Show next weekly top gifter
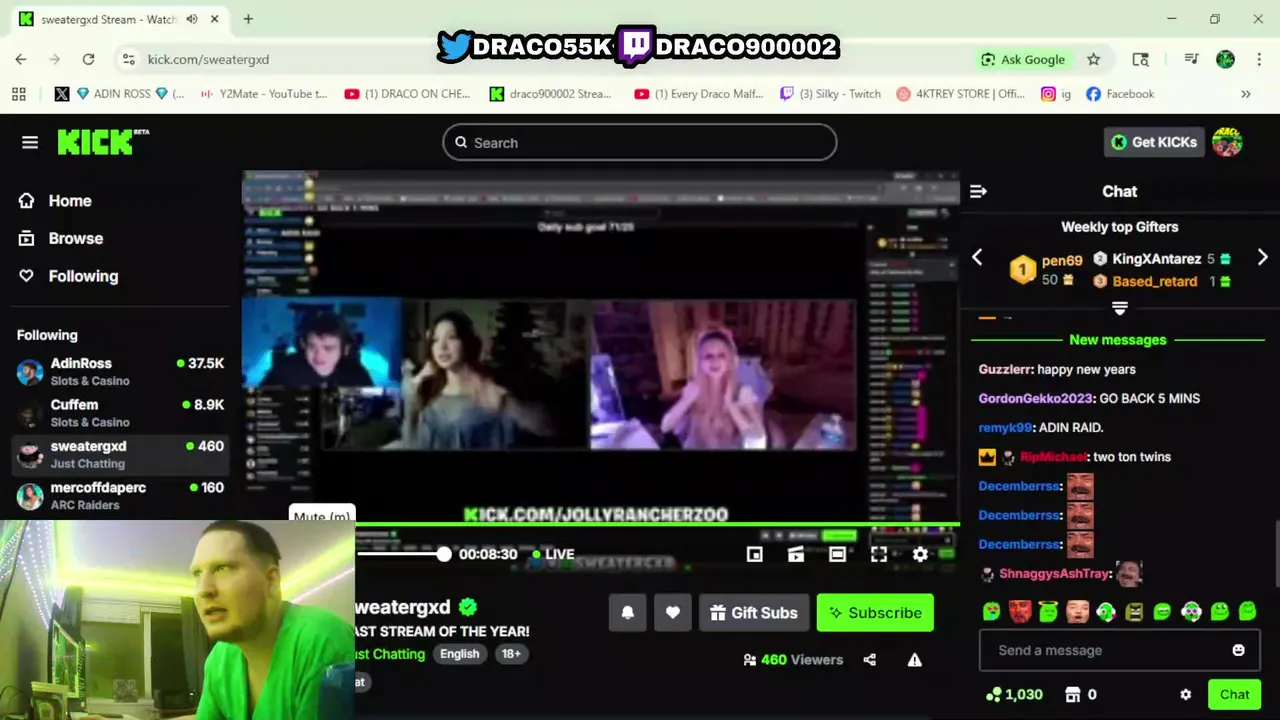1280x720 pixels. (1262, 258)
